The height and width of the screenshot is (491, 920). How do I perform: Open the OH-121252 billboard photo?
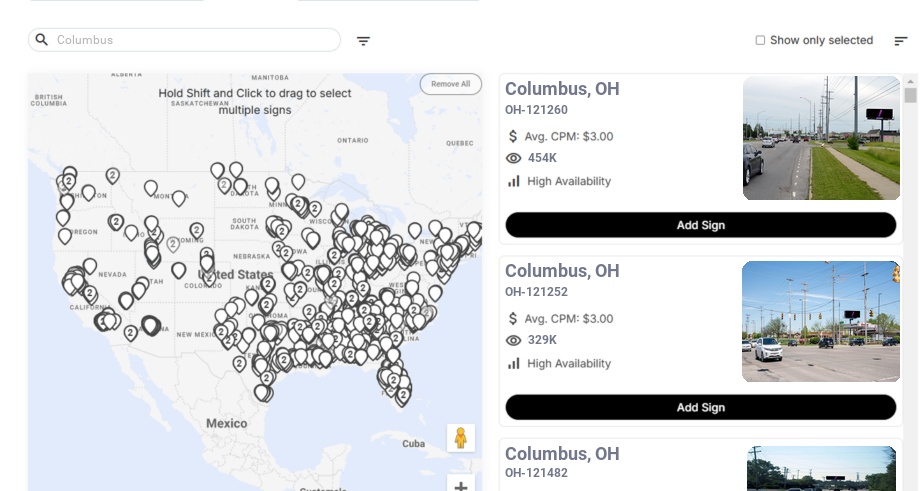[821, 321]
